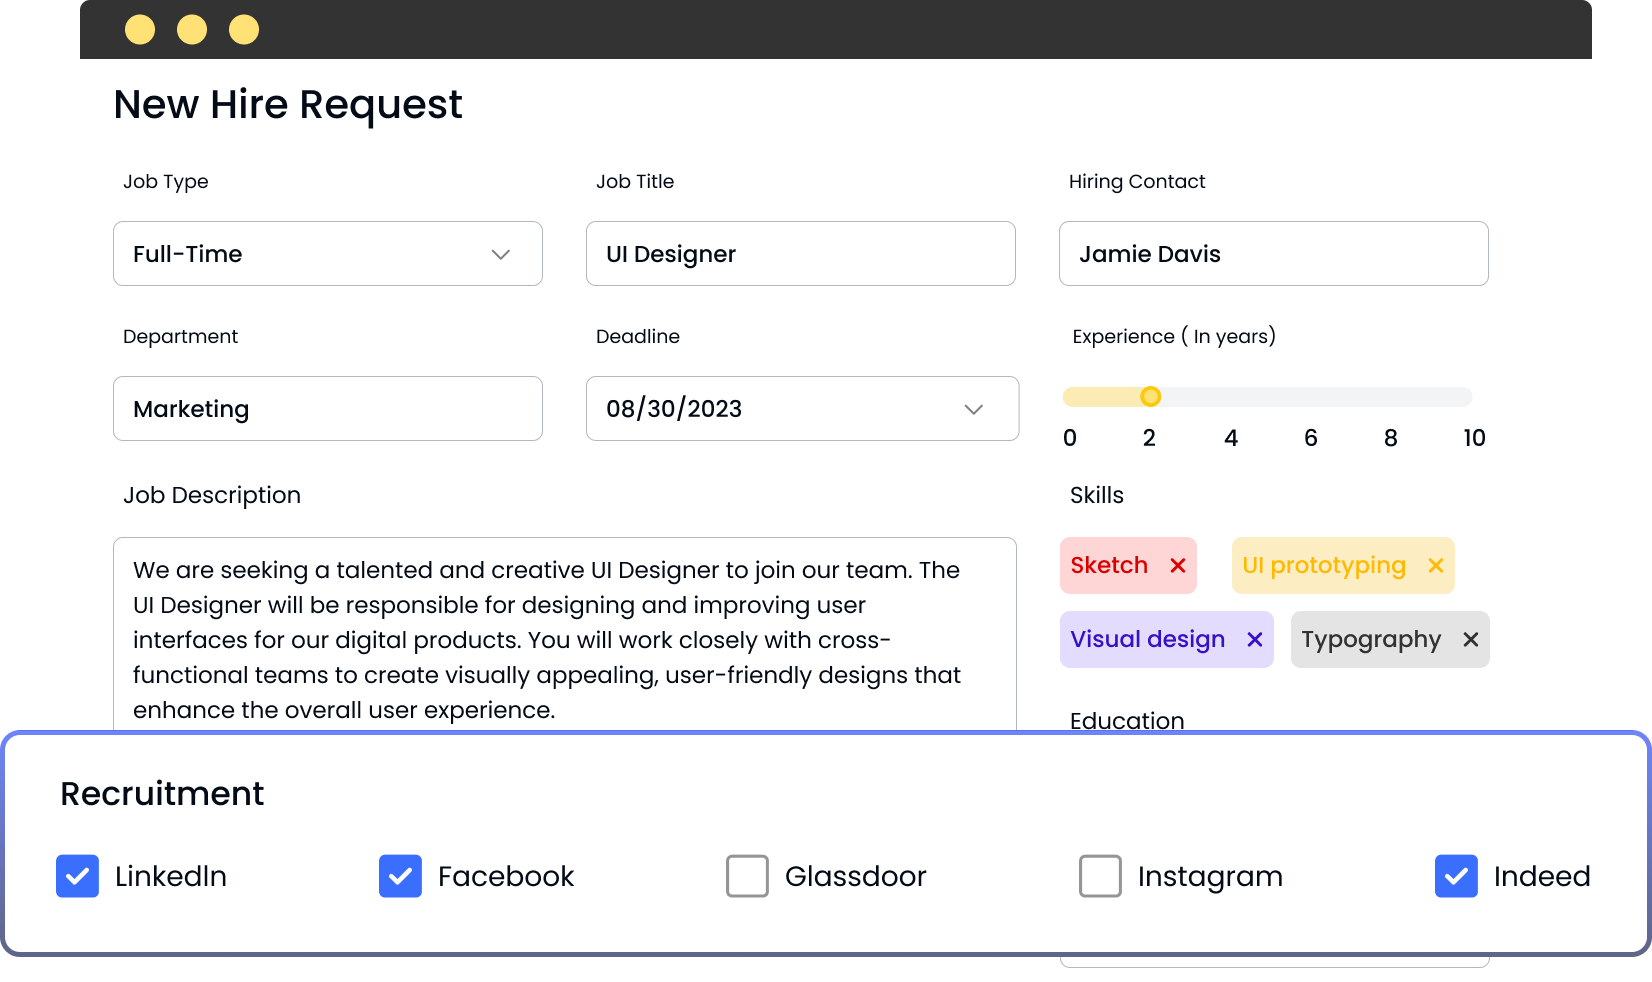Click the Department field showing Marketing
Image resolution: width=1652 pixels, height=982 pixels.
point(327,409)
